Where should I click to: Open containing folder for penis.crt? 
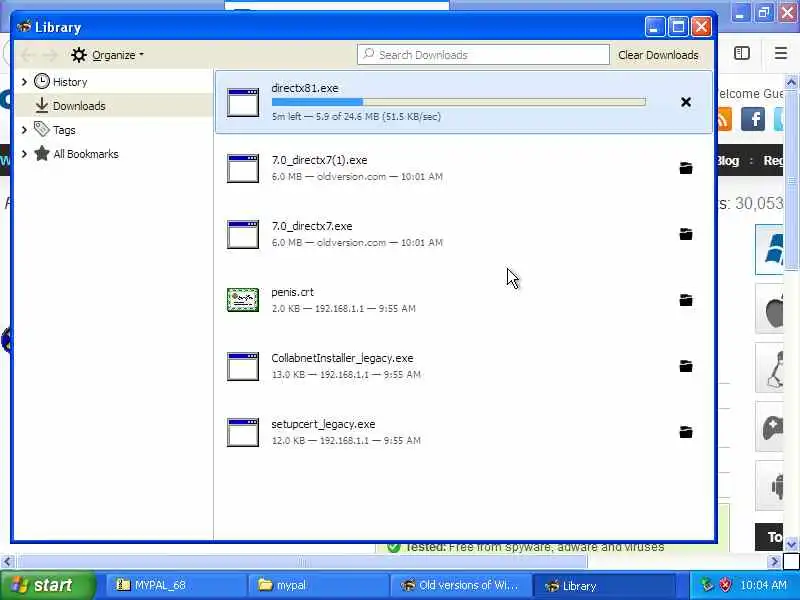(x=686, y=299)
